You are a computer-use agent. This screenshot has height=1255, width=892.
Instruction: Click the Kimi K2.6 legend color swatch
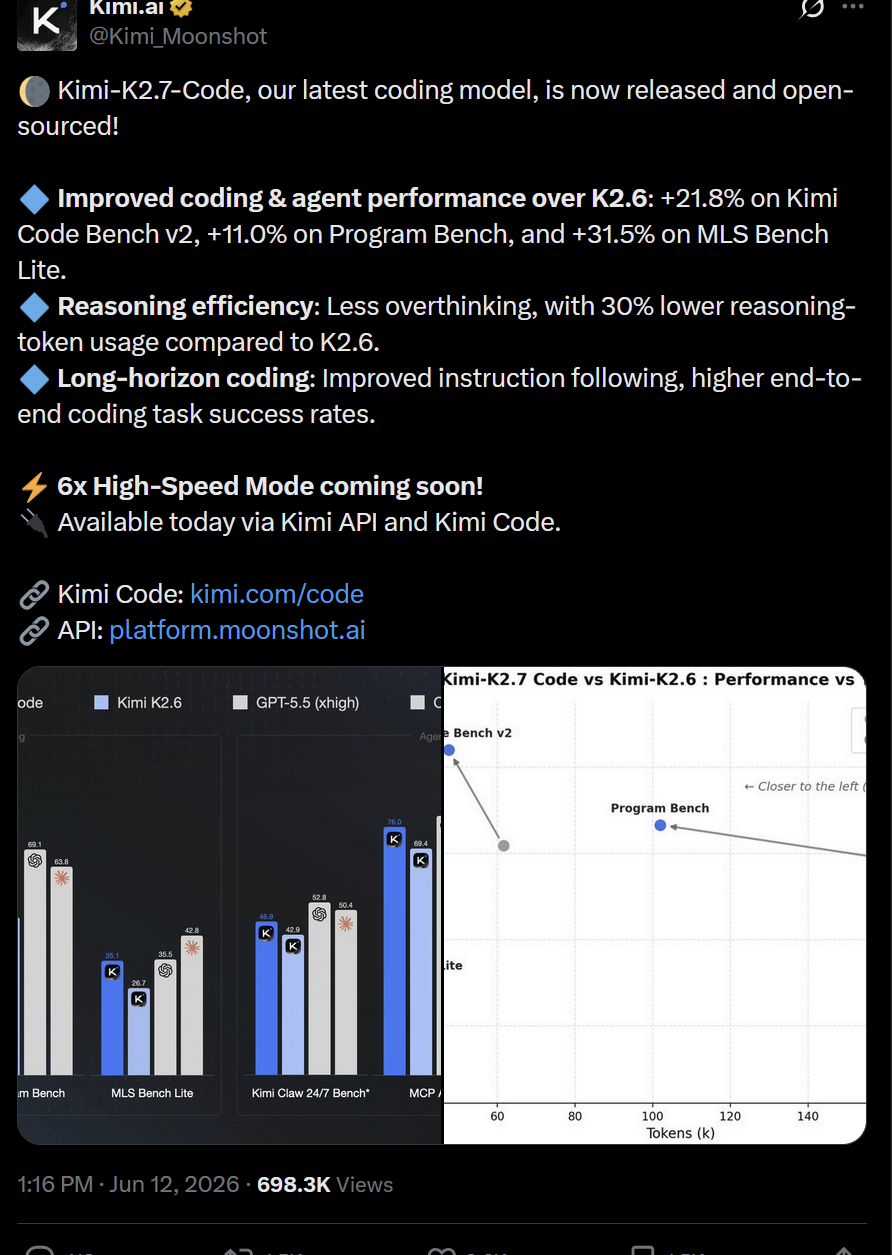[x=101, y=703]
